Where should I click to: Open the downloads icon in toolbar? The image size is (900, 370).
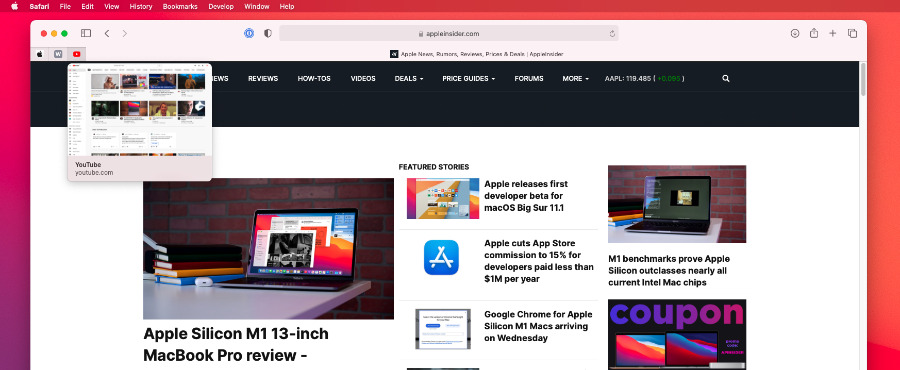tap(795, 33)
